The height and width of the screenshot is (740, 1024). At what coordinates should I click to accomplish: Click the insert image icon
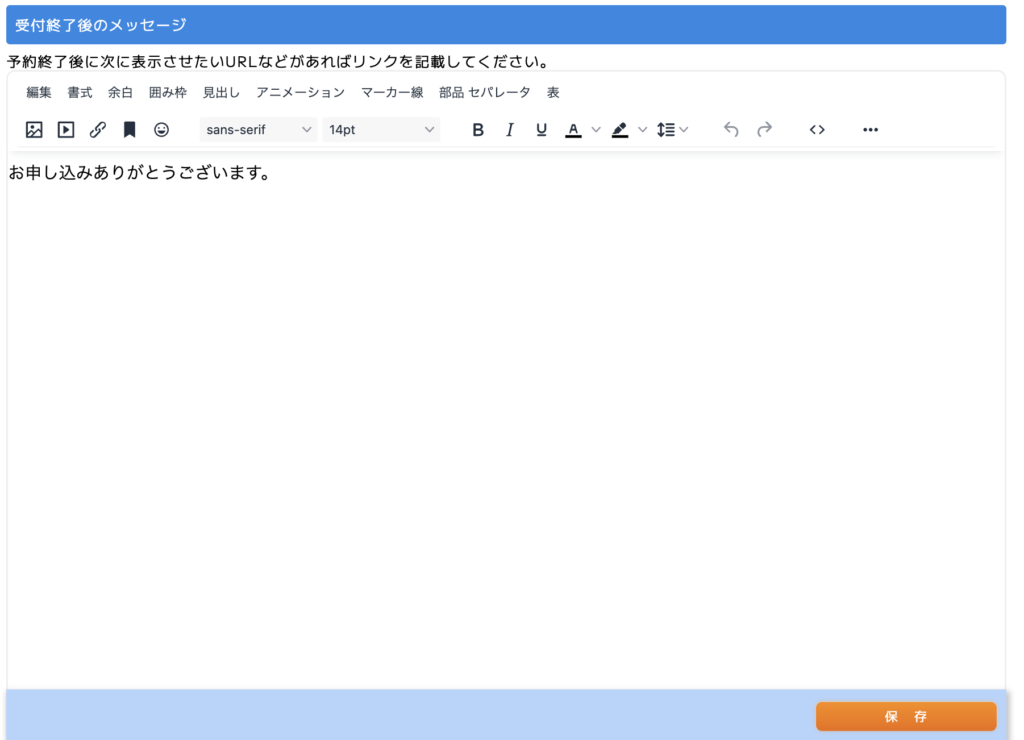click(34, 130)
